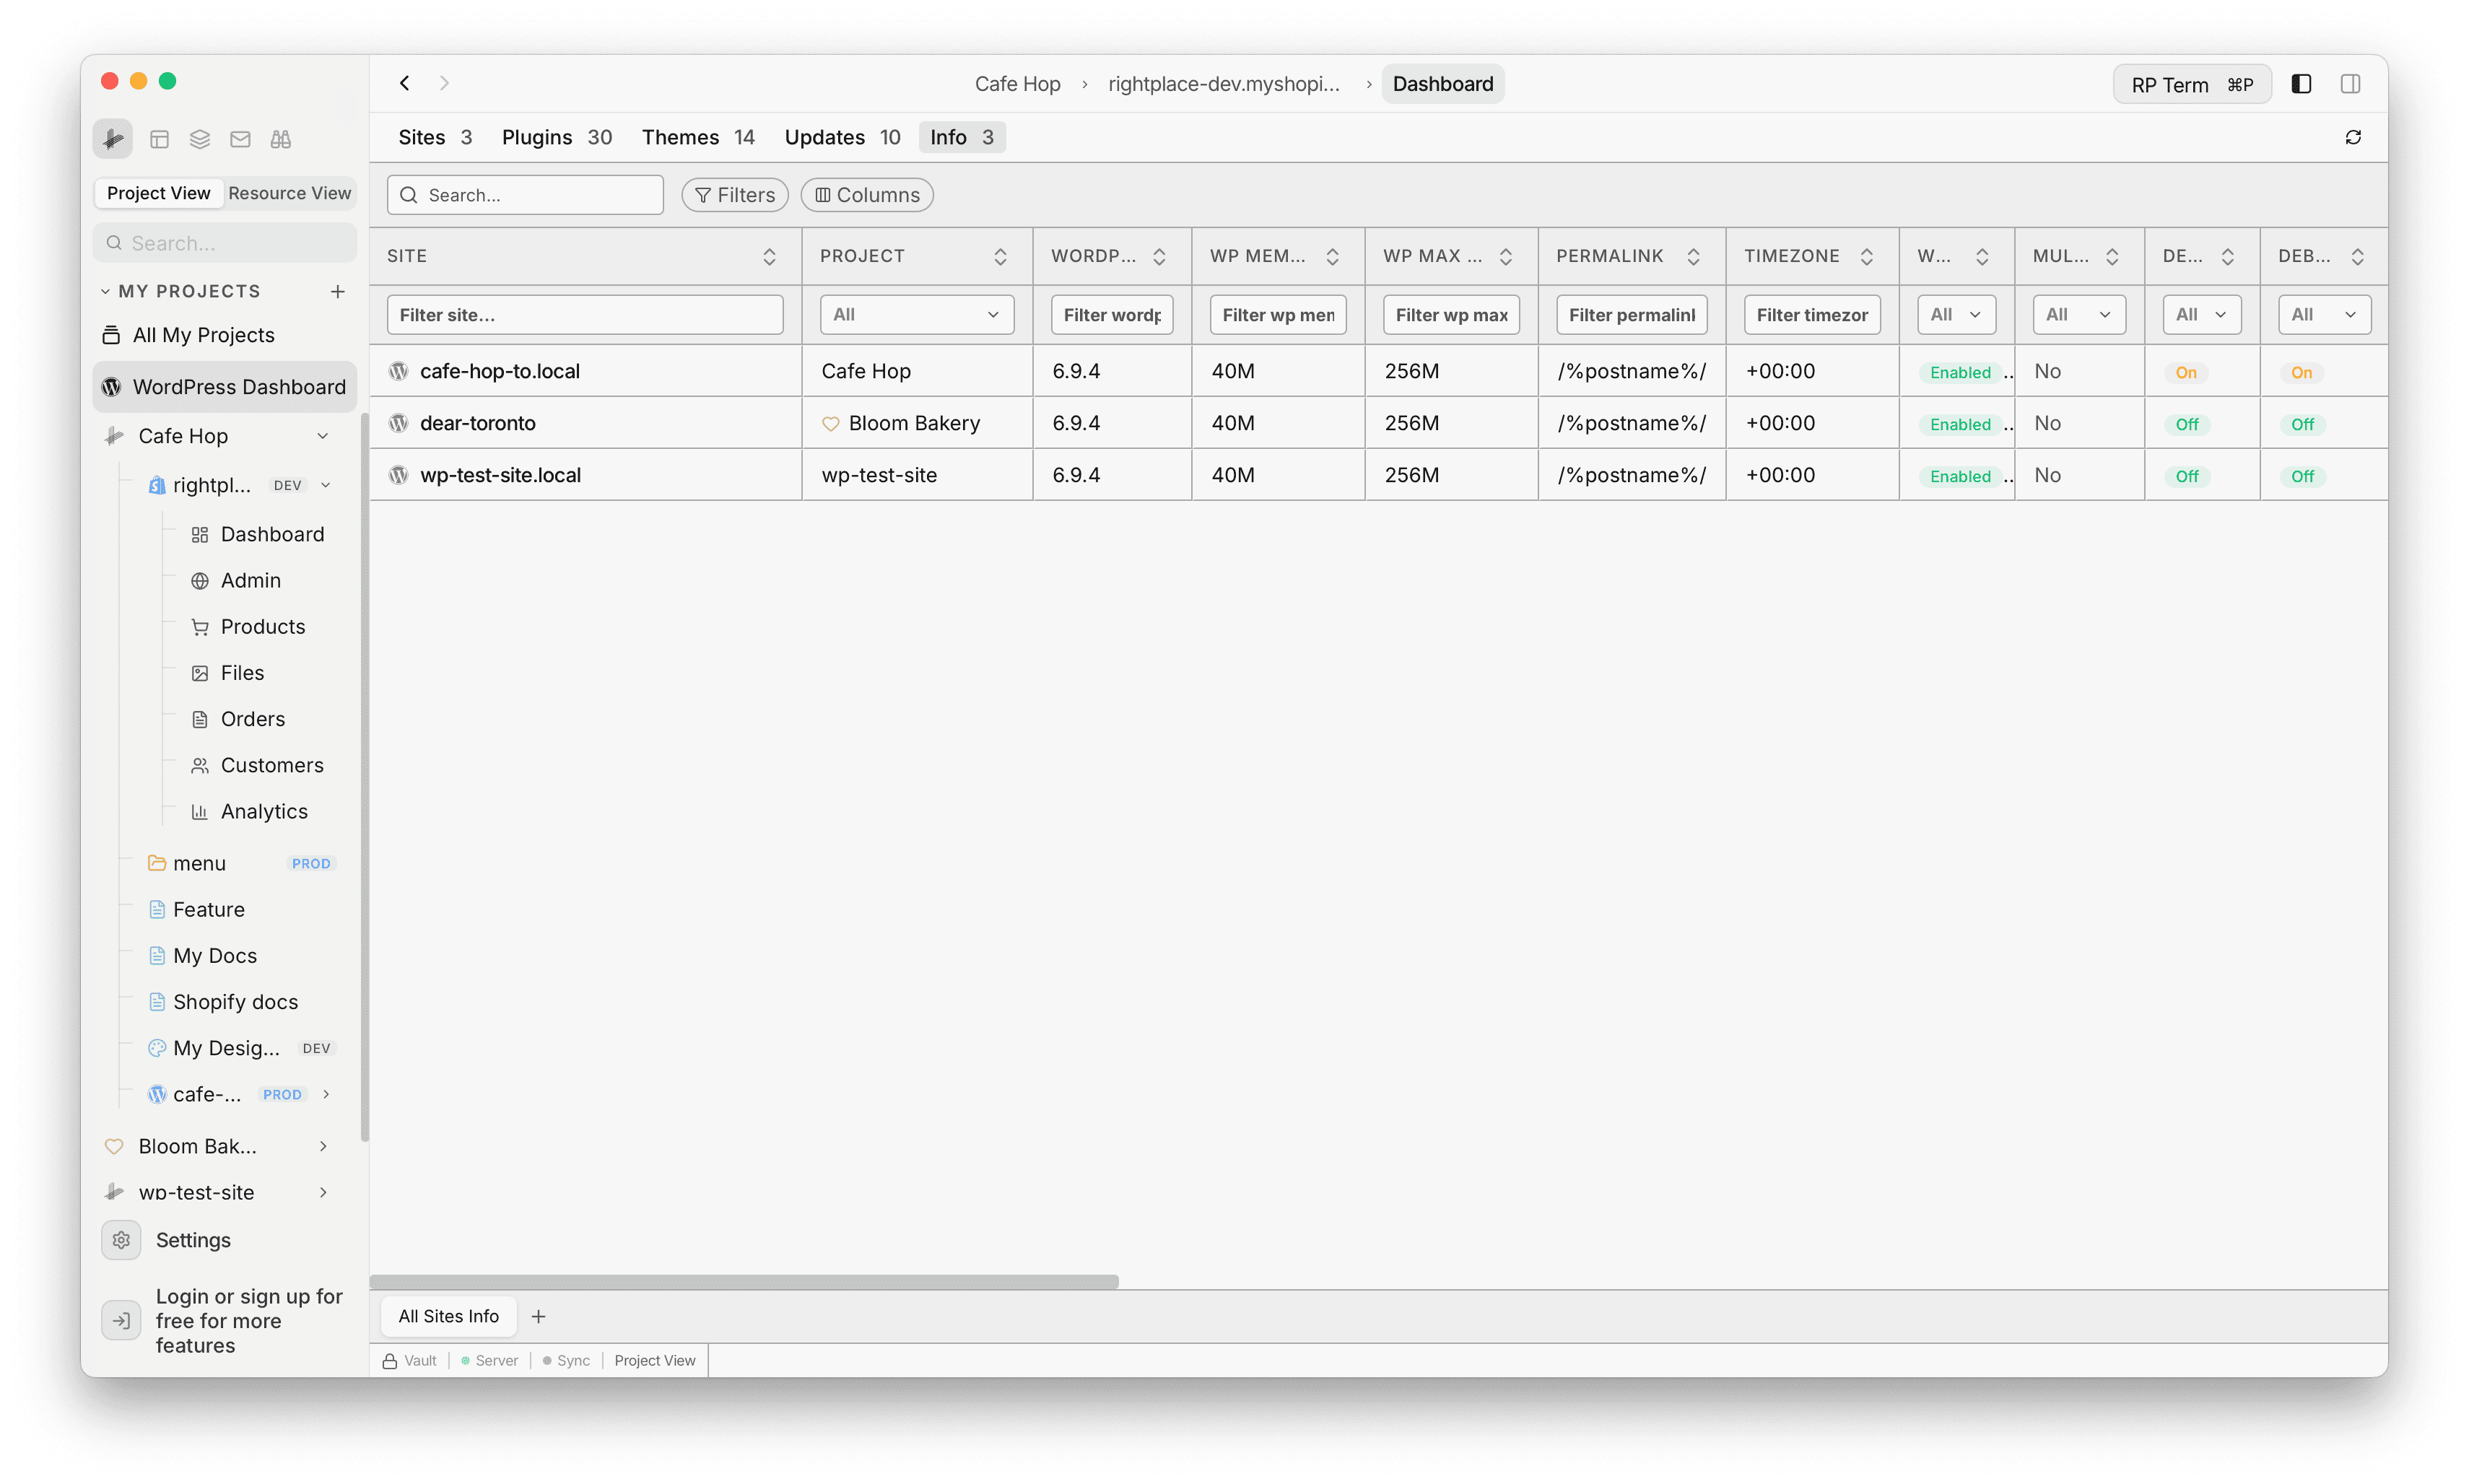2469x1484 pixels.
Task: Switch to the Plugins tab
Action: click(x=537, y=137)
